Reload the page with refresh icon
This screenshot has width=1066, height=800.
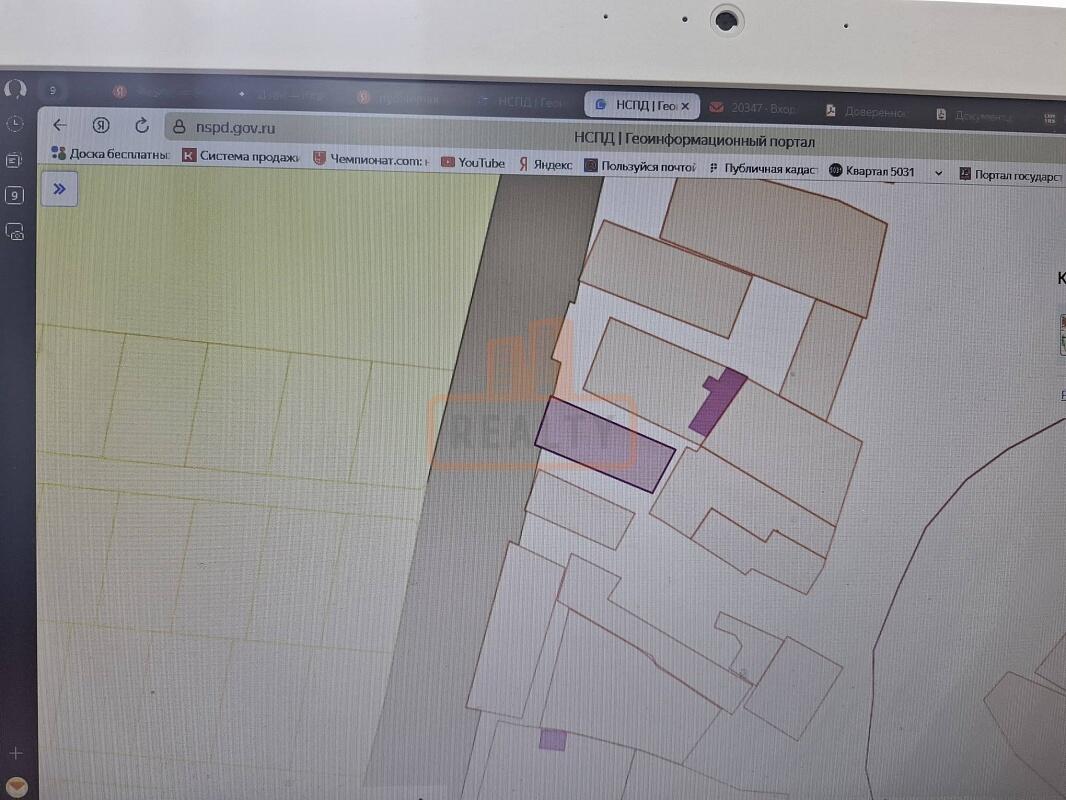[142, 125]
